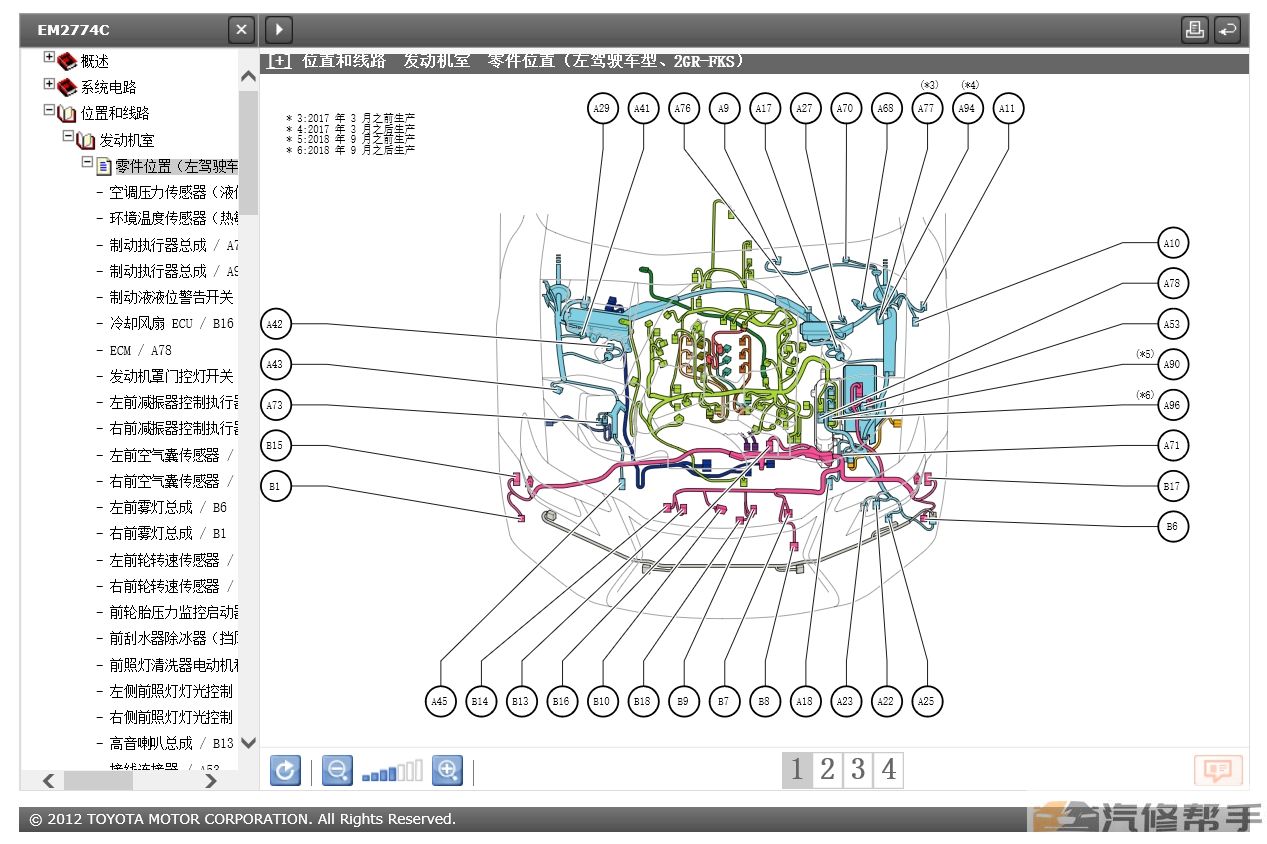The height and width of the screenshot is (844, 1267).
Task: Open the ECM / A78 entry
Action: (x=140, y=350)
